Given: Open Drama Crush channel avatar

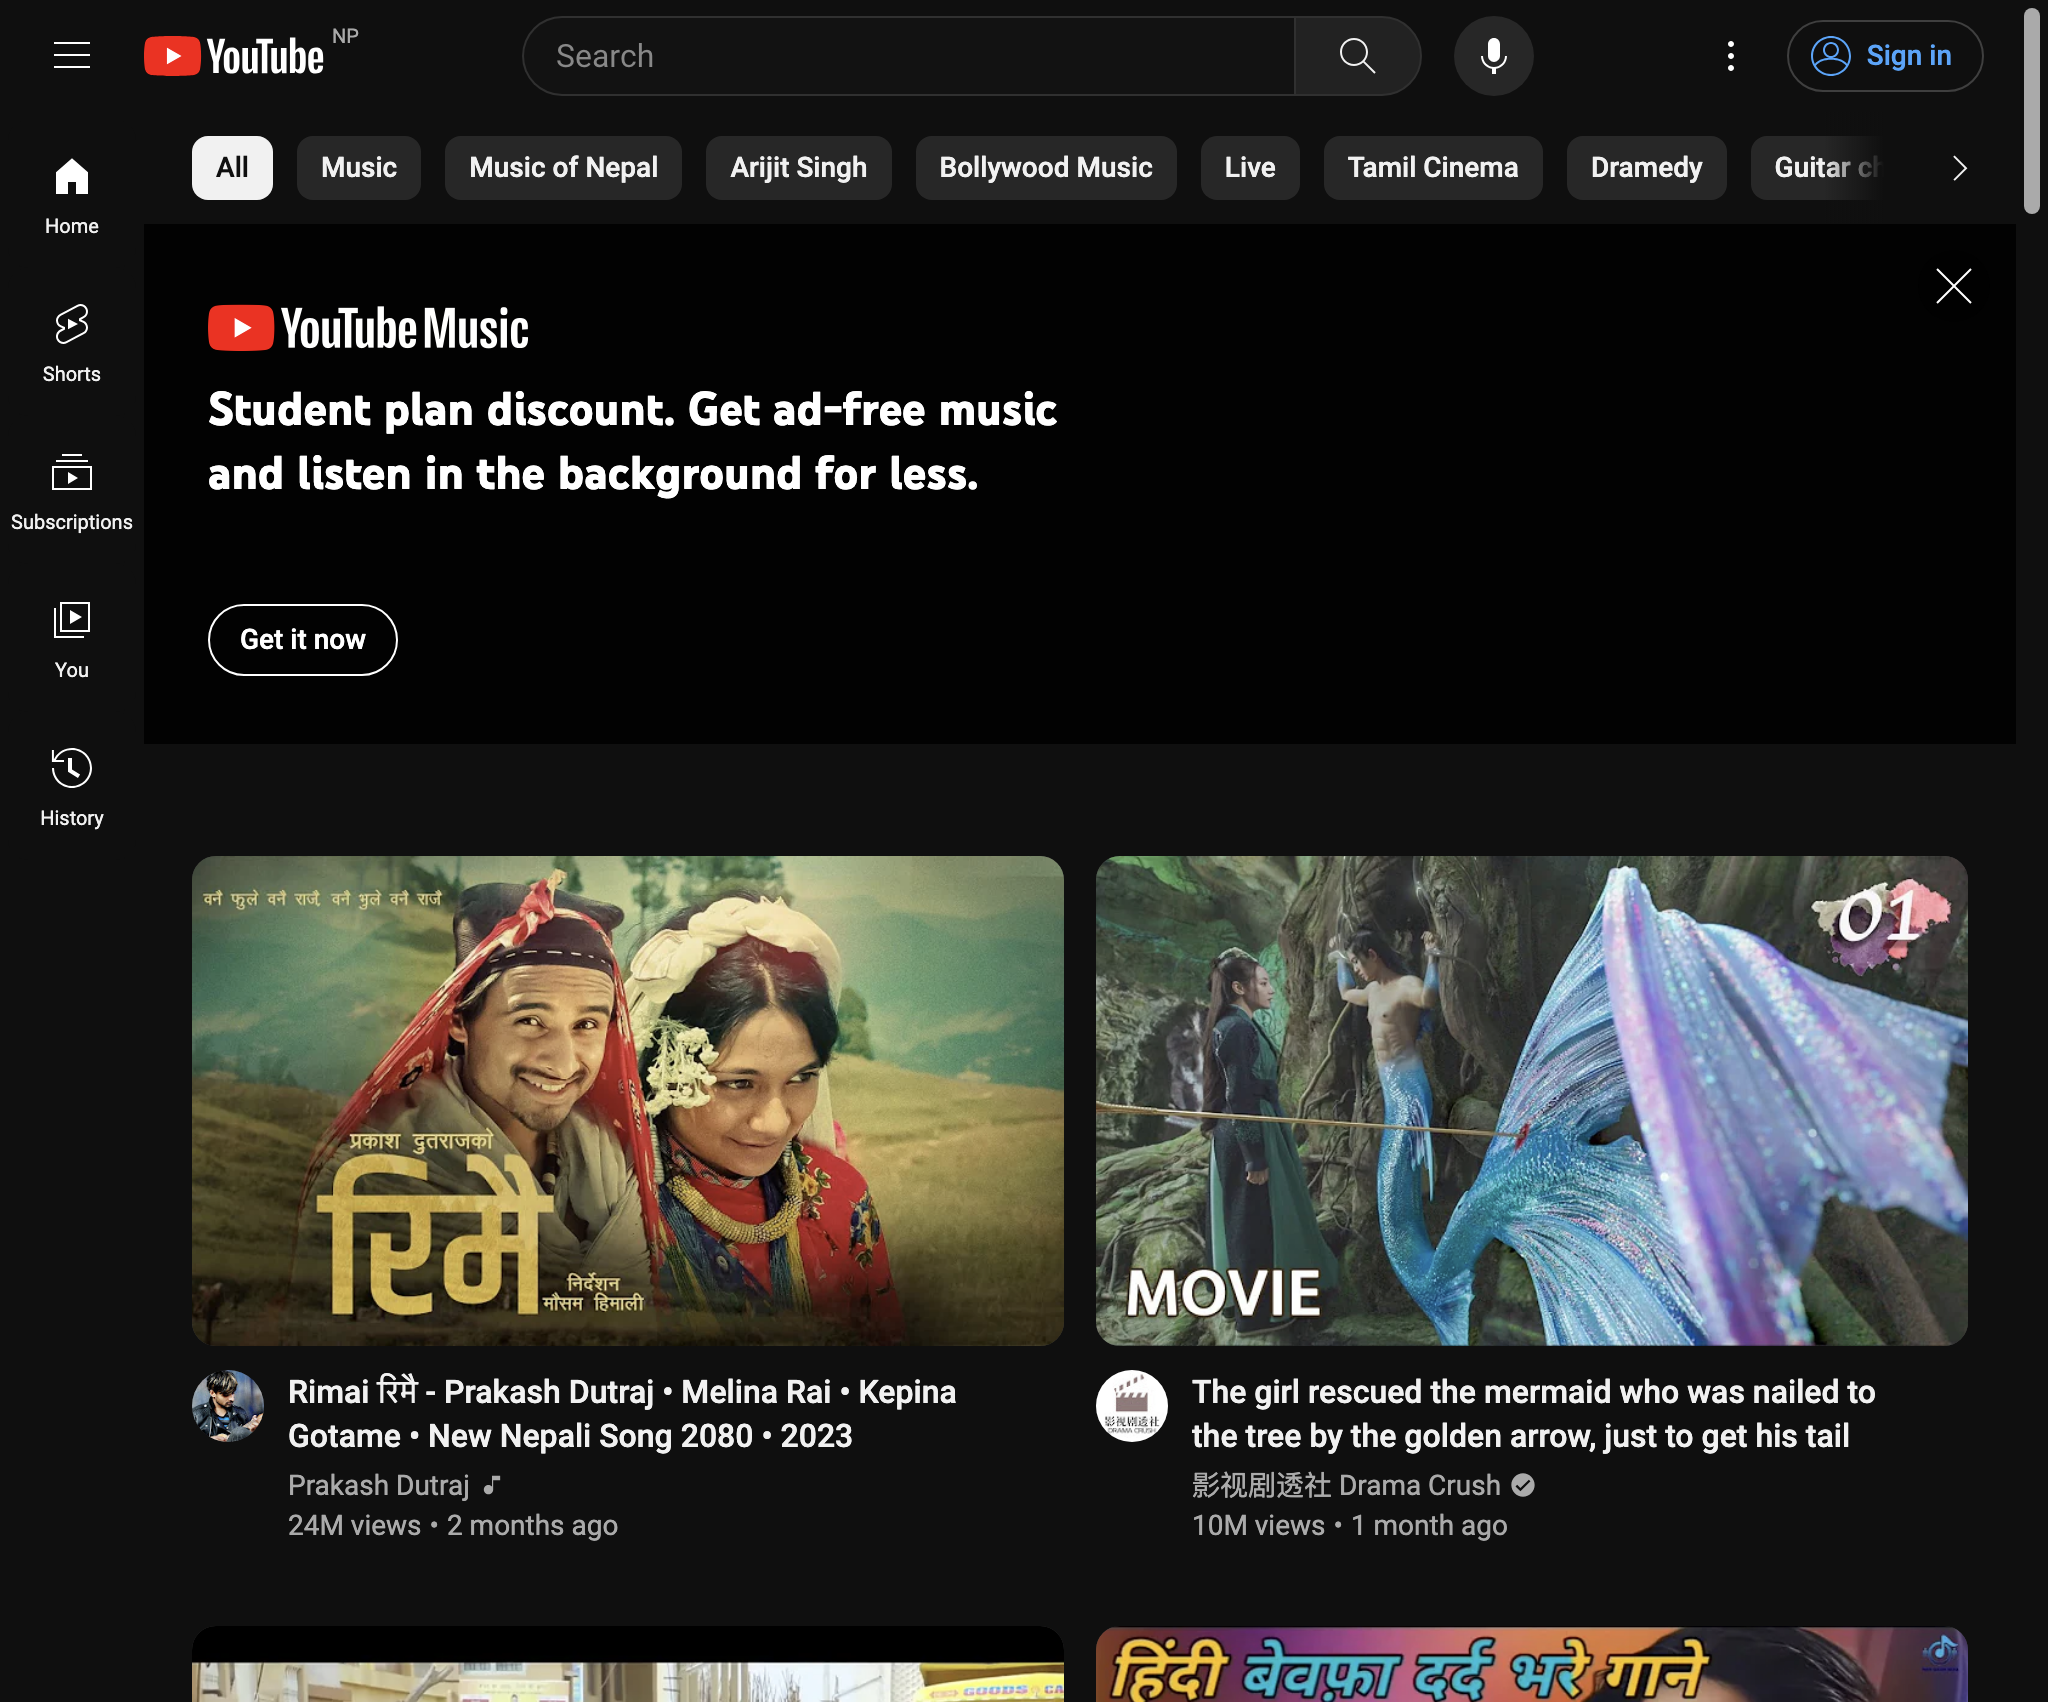Looking at the screenshot, I should [x=1132, y=1406].
